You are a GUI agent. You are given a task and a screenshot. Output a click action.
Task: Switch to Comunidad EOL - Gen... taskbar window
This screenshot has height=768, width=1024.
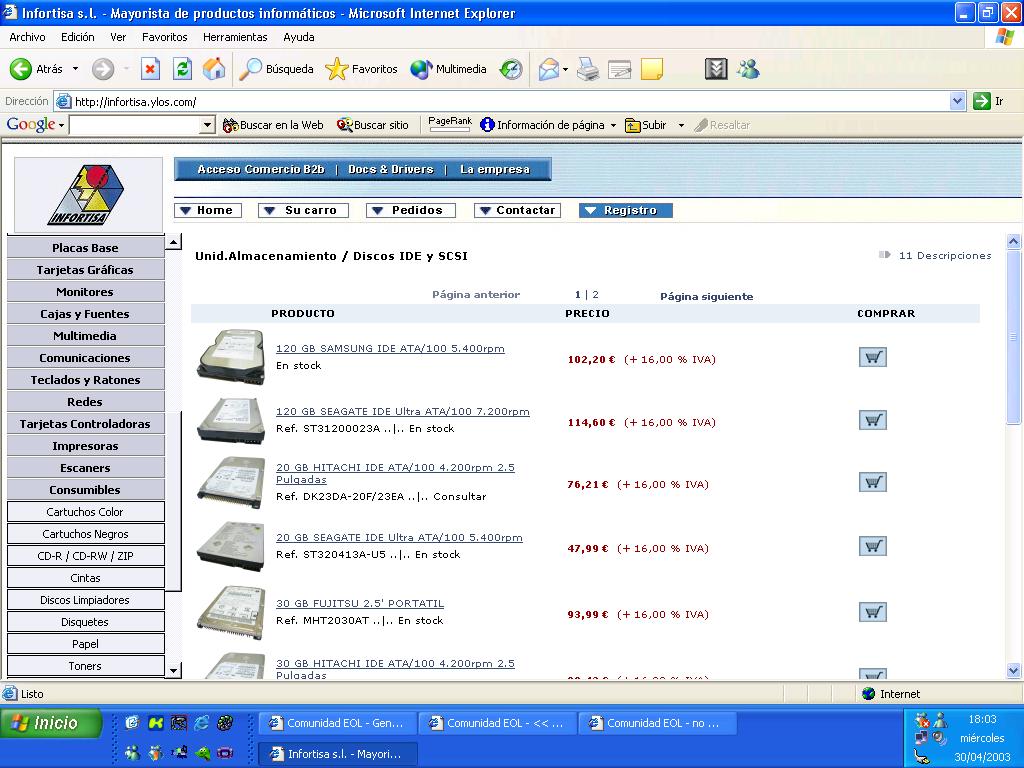[338, 723]
